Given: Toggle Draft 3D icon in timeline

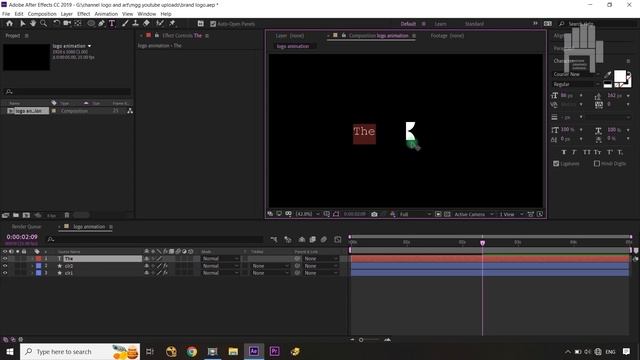Looking at the screenshot, I should point(288,240).
